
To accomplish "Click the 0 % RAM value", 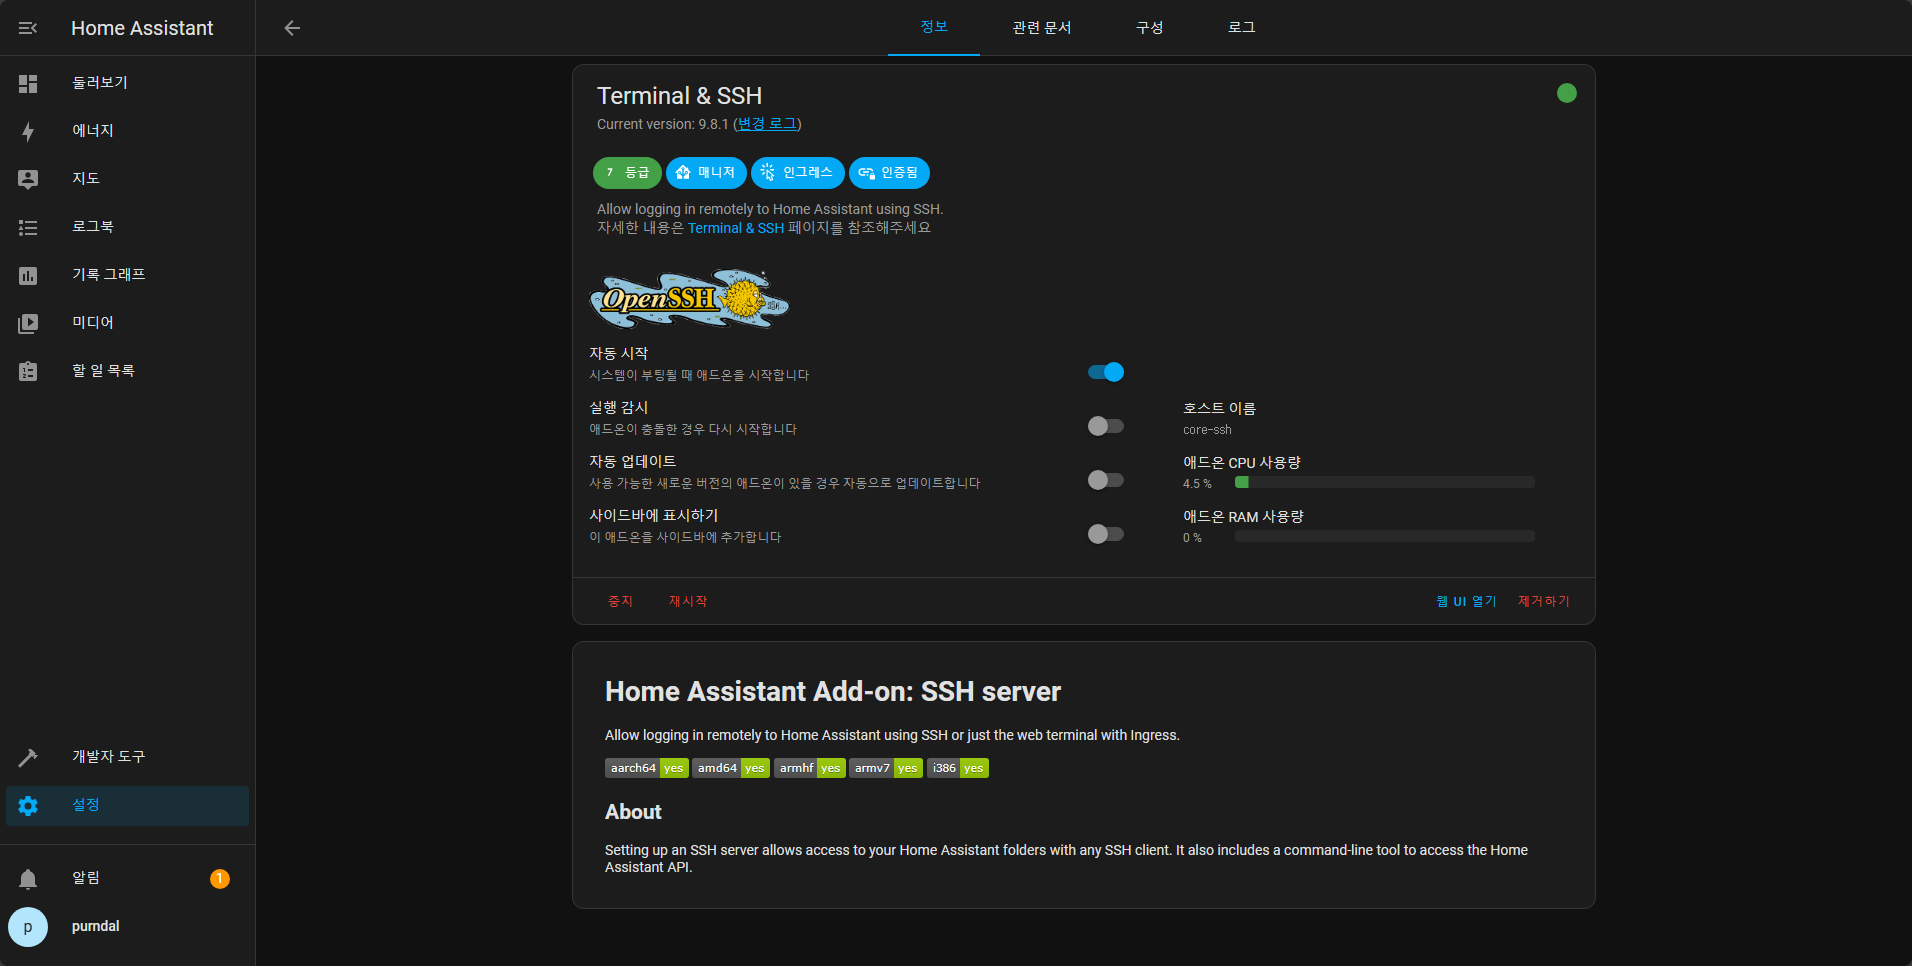I will point(1192,538).
